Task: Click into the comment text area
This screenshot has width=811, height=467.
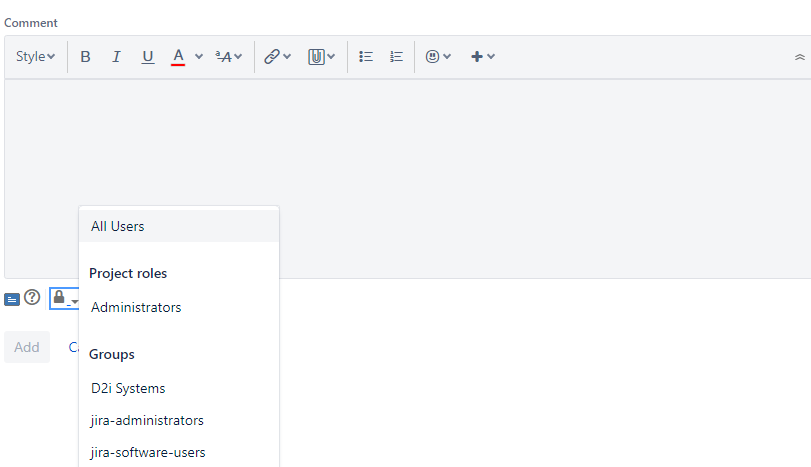Action: pos(408,178)
